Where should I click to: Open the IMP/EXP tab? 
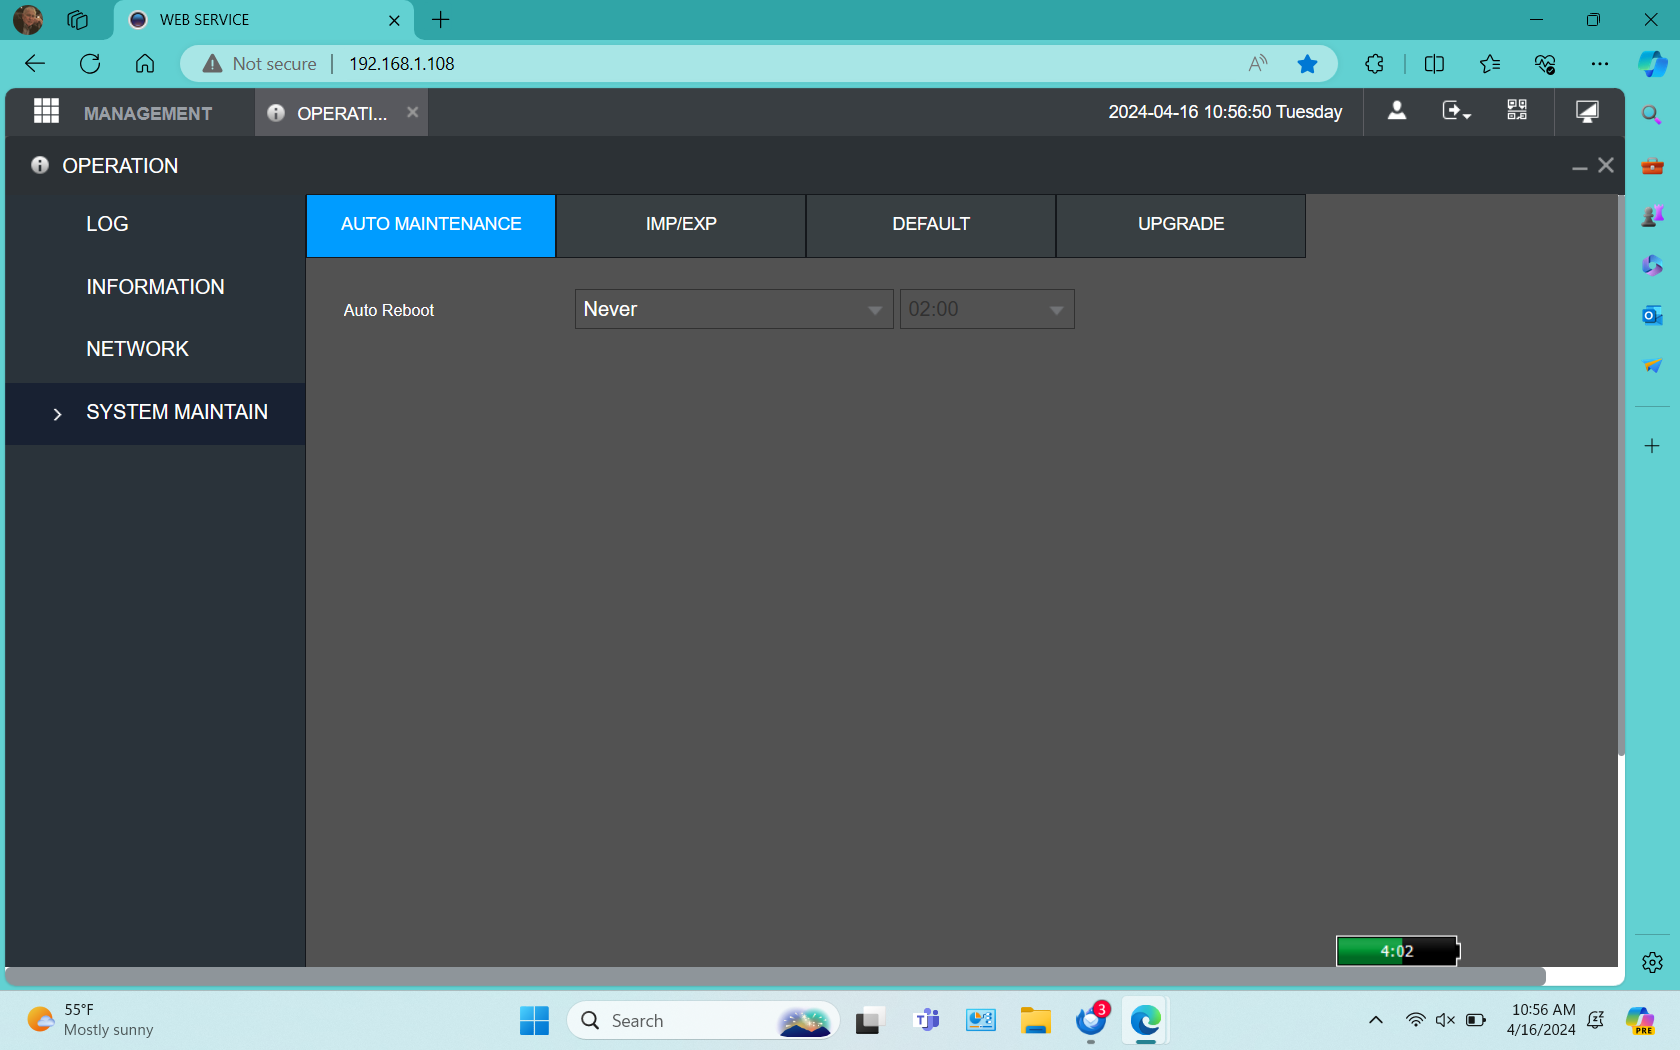[681, 225]
